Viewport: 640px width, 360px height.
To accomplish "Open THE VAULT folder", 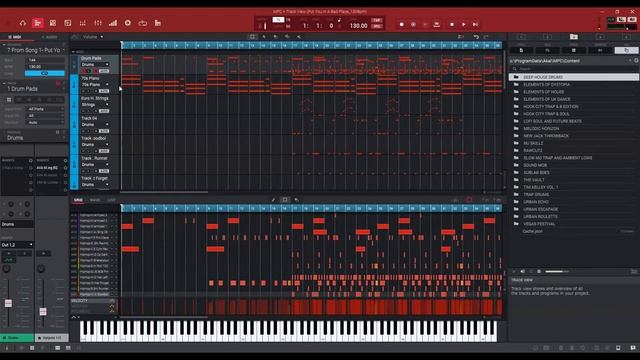I will coord(573,180).
